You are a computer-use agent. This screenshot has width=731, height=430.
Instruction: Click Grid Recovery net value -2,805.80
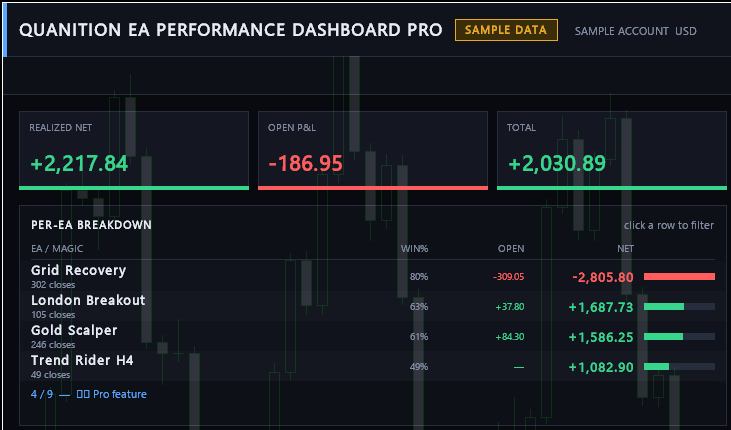coord(603,277)
